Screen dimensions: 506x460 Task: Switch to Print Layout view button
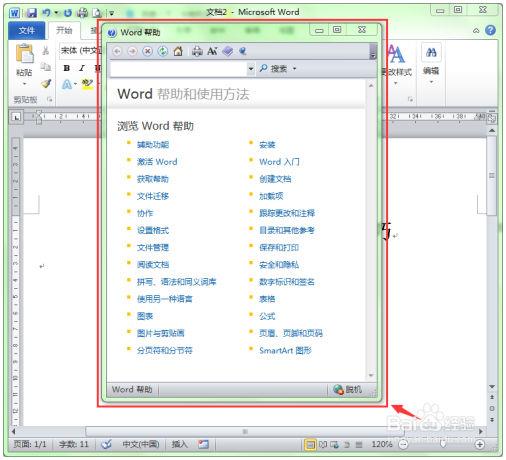click(310, 444)
